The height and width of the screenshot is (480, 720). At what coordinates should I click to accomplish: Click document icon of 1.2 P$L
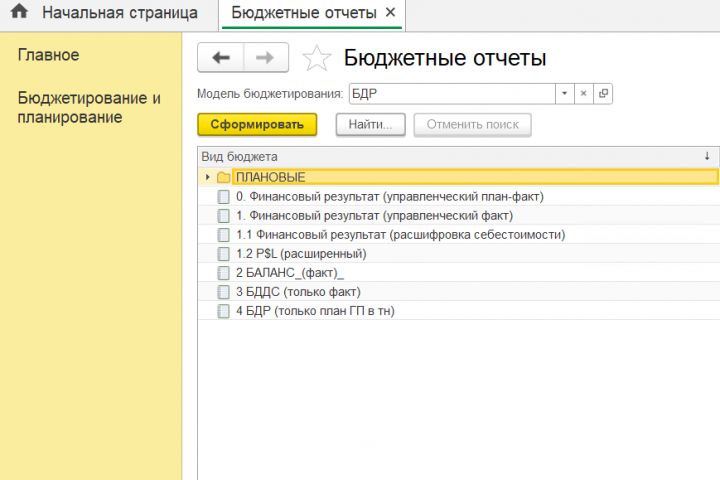[x=224, y=254]
